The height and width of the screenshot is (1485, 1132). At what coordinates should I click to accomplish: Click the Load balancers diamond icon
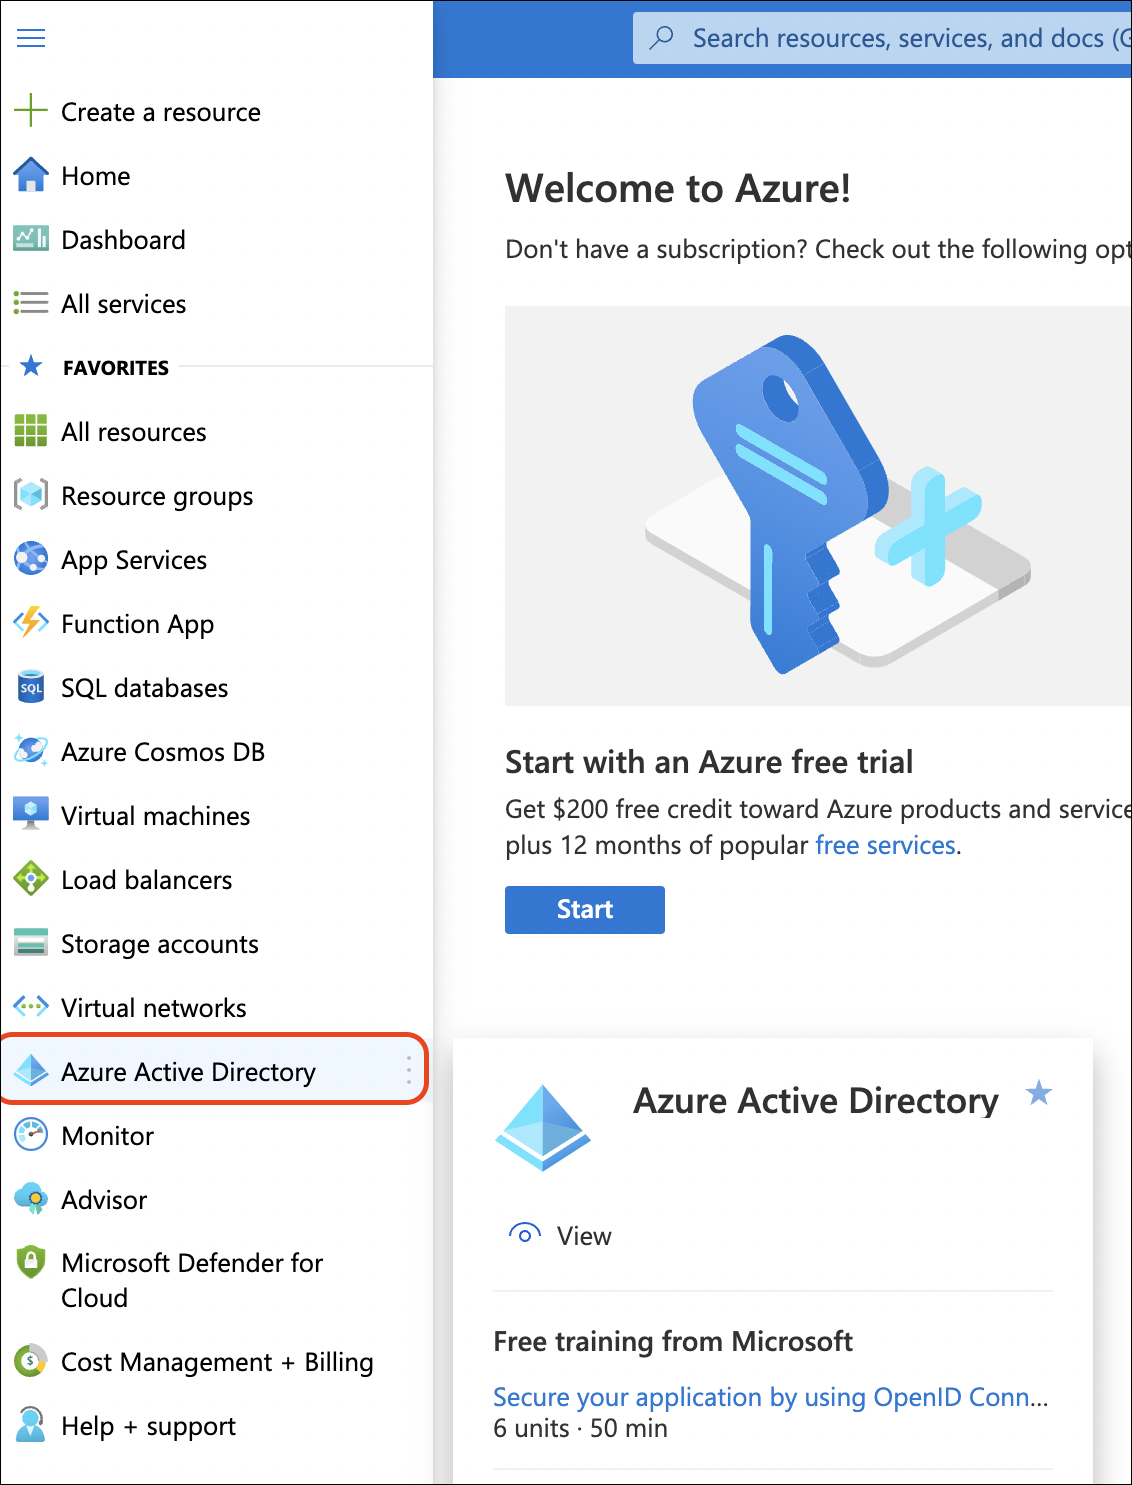(31, 879)
